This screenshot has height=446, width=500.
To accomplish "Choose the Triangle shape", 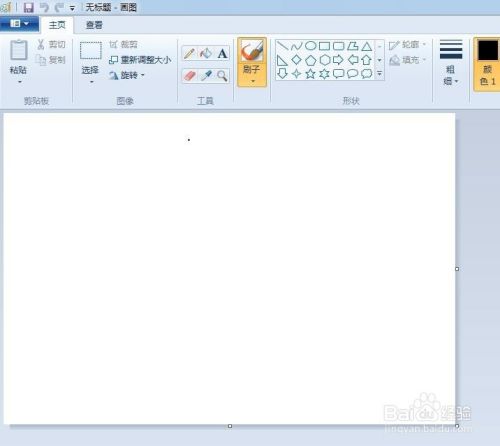I will pos(367,46).
